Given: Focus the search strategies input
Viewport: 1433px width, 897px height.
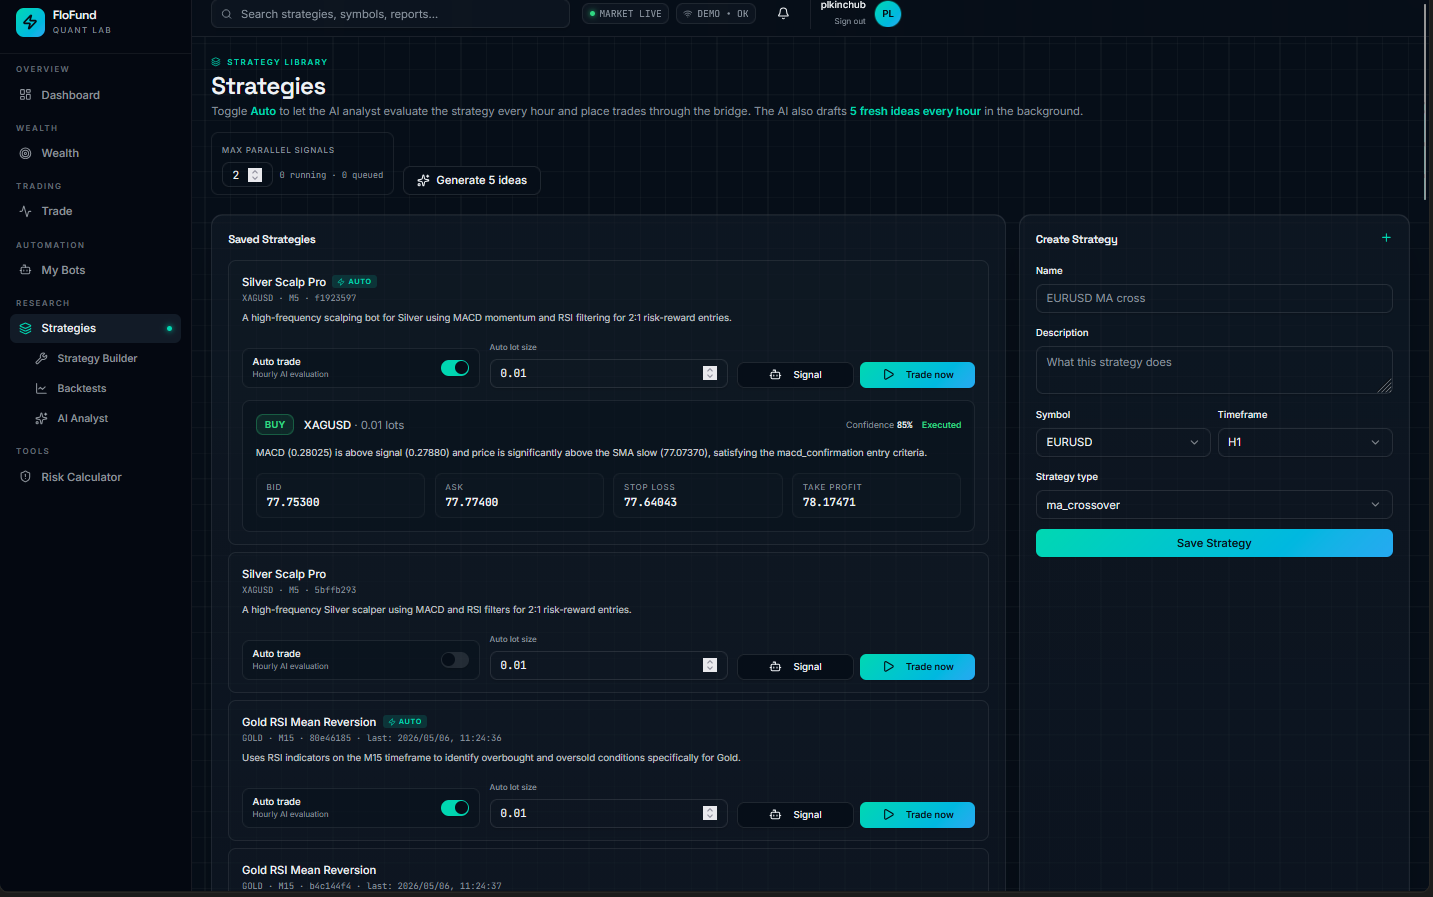Looking at the screenshot, I should tap(390, 14).
